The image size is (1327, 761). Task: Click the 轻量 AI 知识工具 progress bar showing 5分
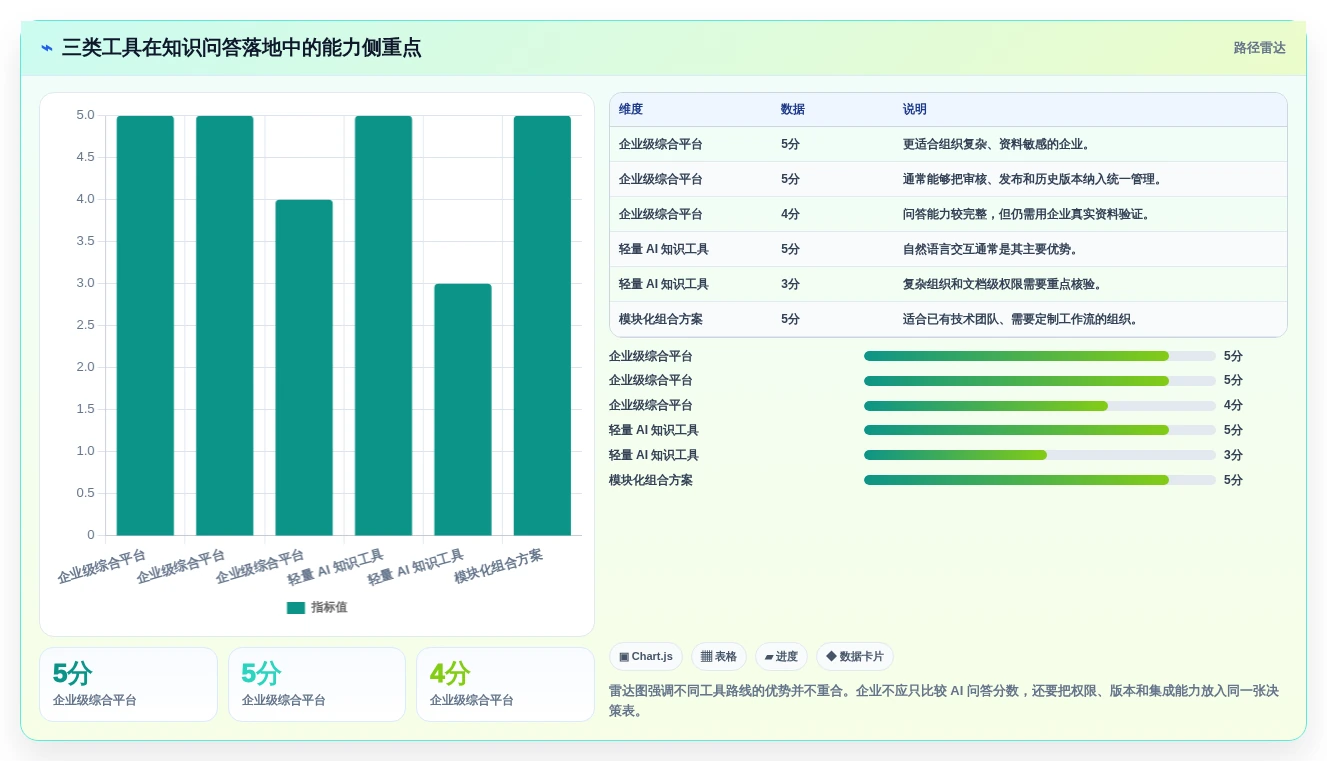(1040, 430)
